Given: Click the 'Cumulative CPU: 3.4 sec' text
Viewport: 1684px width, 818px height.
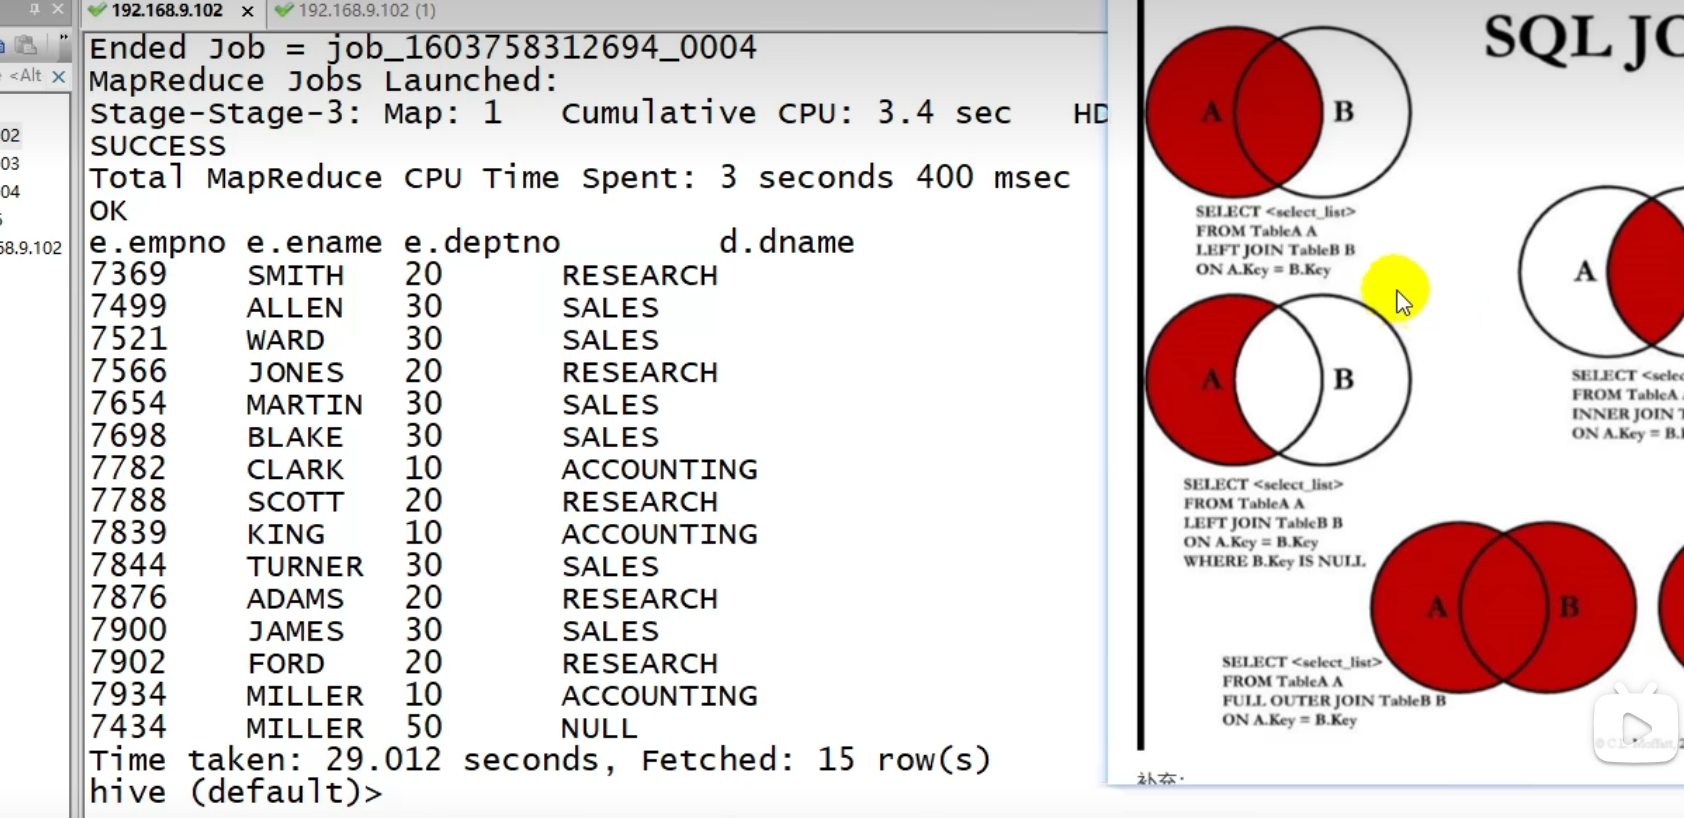Looking at the screenshot, I should pyautogui.click(x=786, y=113).
